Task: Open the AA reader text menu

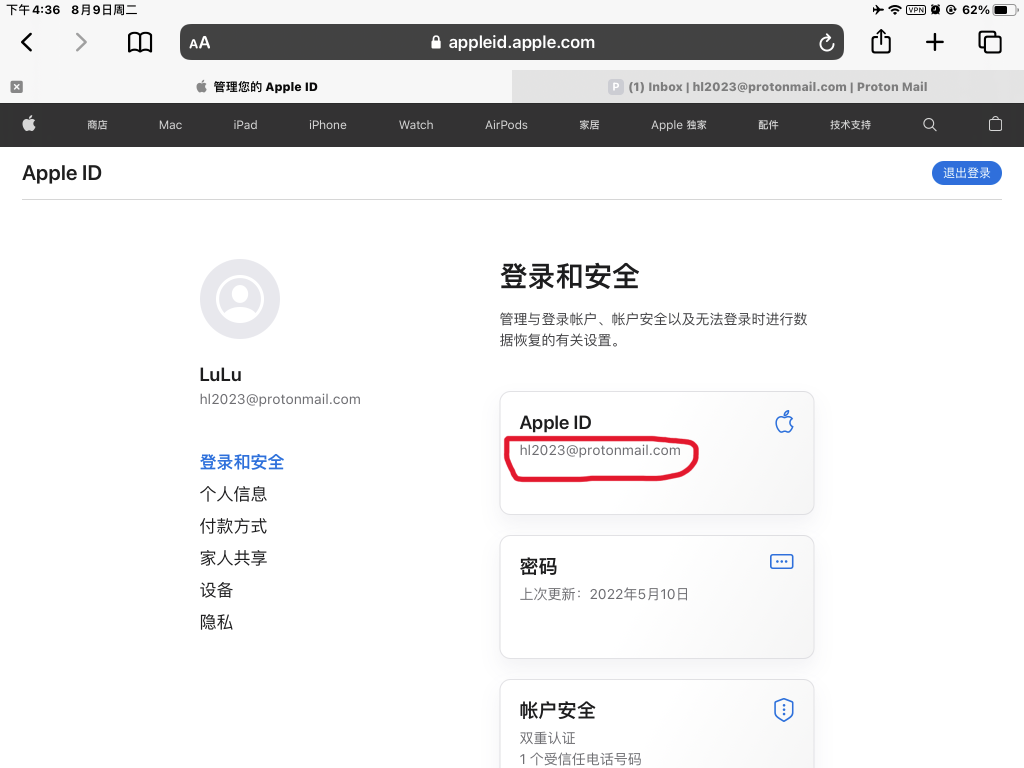Action: (x=200, y=43)
